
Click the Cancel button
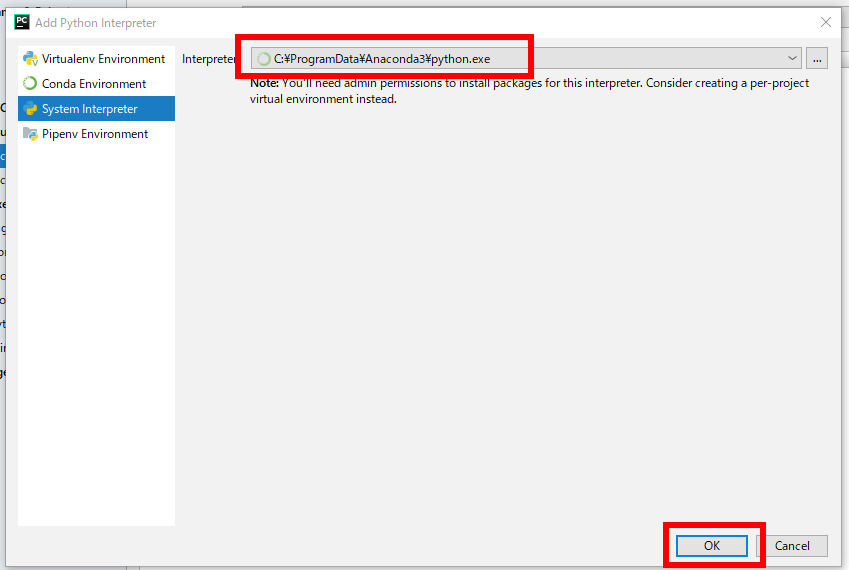tap(792, 546)
